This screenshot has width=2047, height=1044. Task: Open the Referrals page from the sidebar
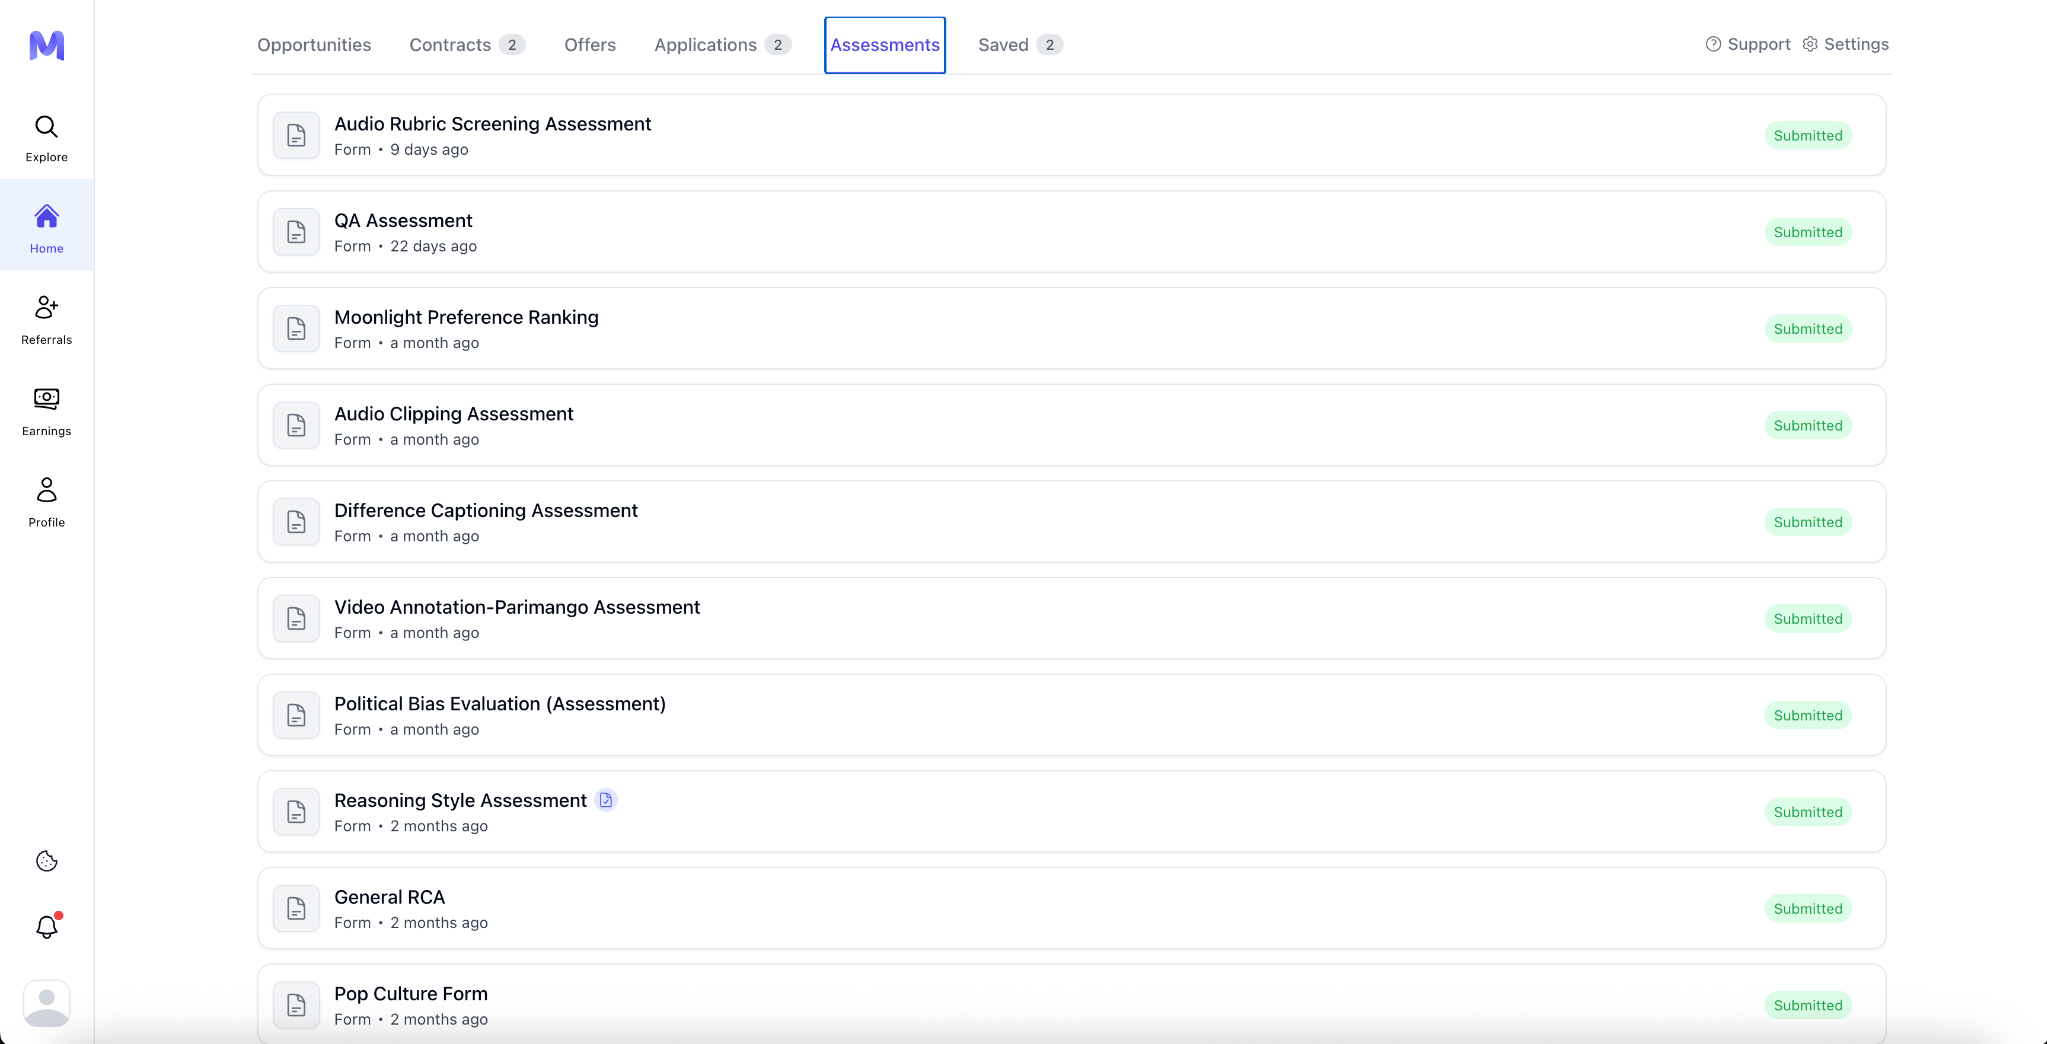tap(46, 319)
